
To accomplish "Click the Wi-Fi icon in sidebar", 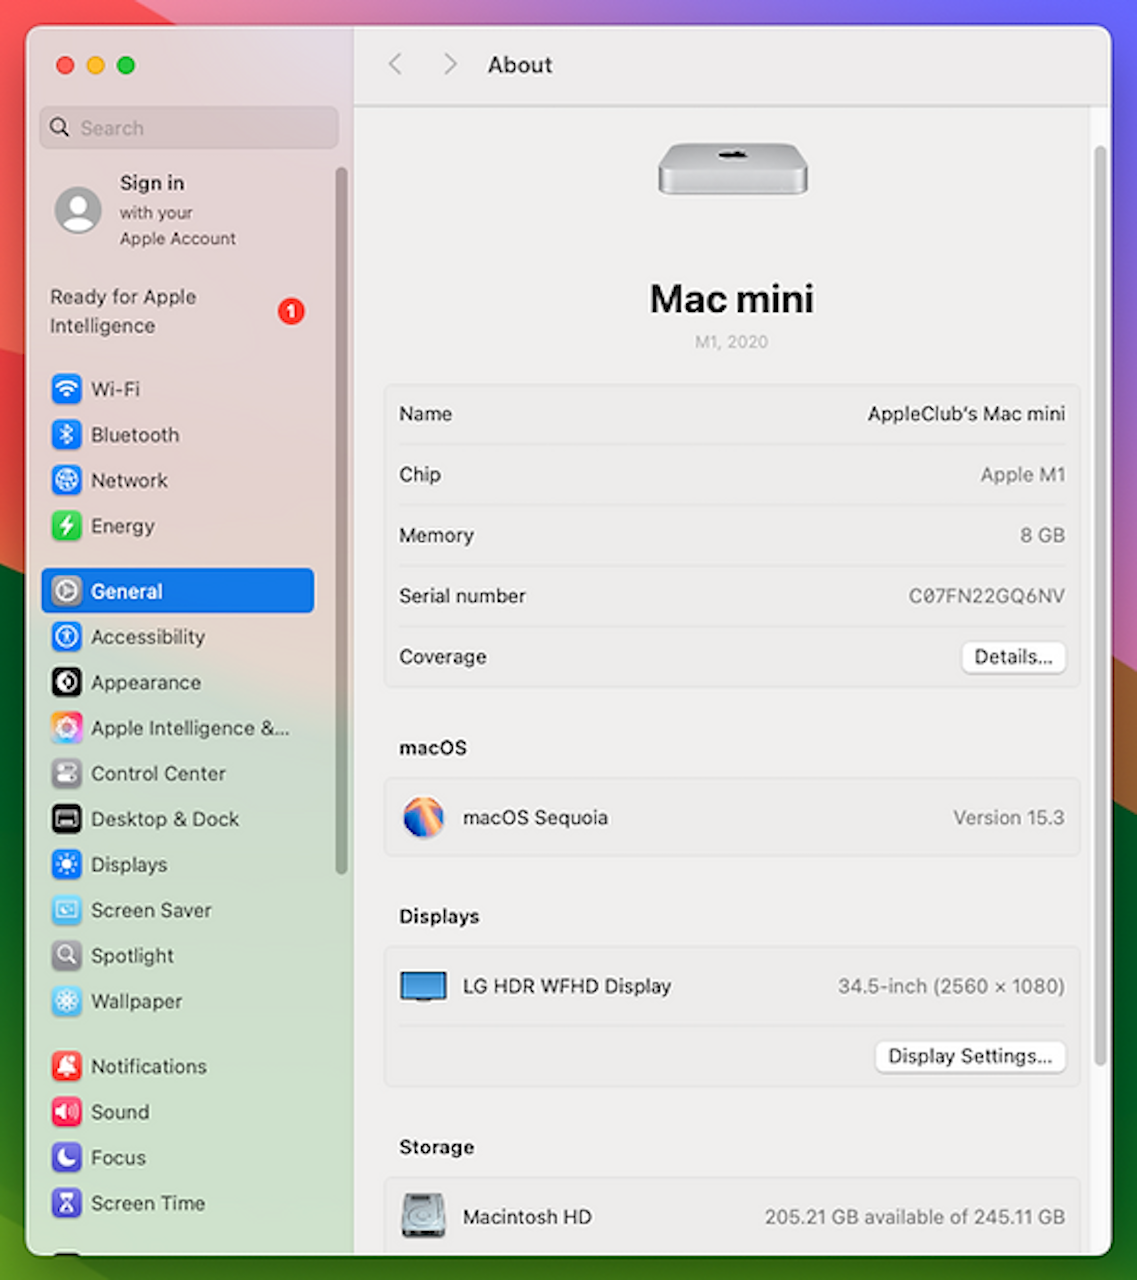I will point(66,389).
